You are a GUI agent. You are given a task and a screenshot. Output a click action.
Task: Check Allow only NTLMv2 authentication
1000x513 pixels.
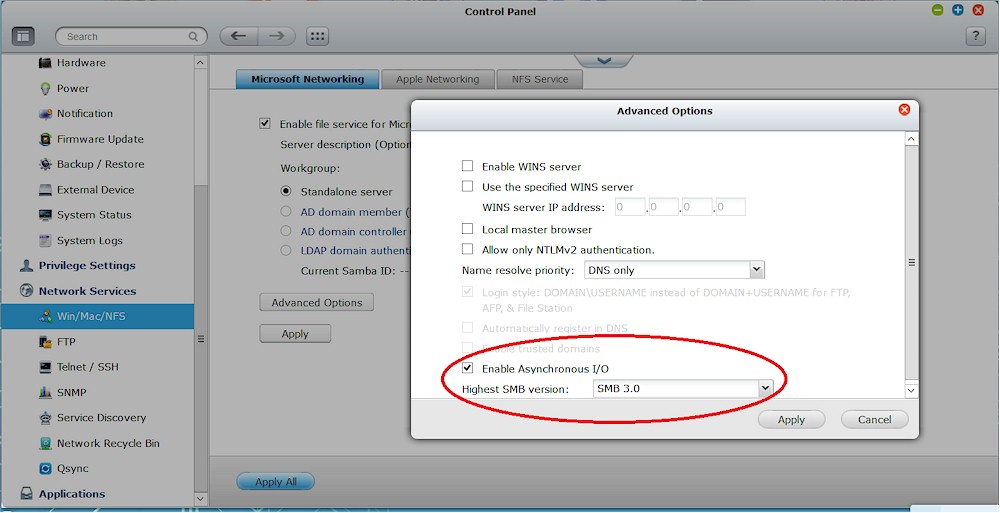(x=467, y=249)
